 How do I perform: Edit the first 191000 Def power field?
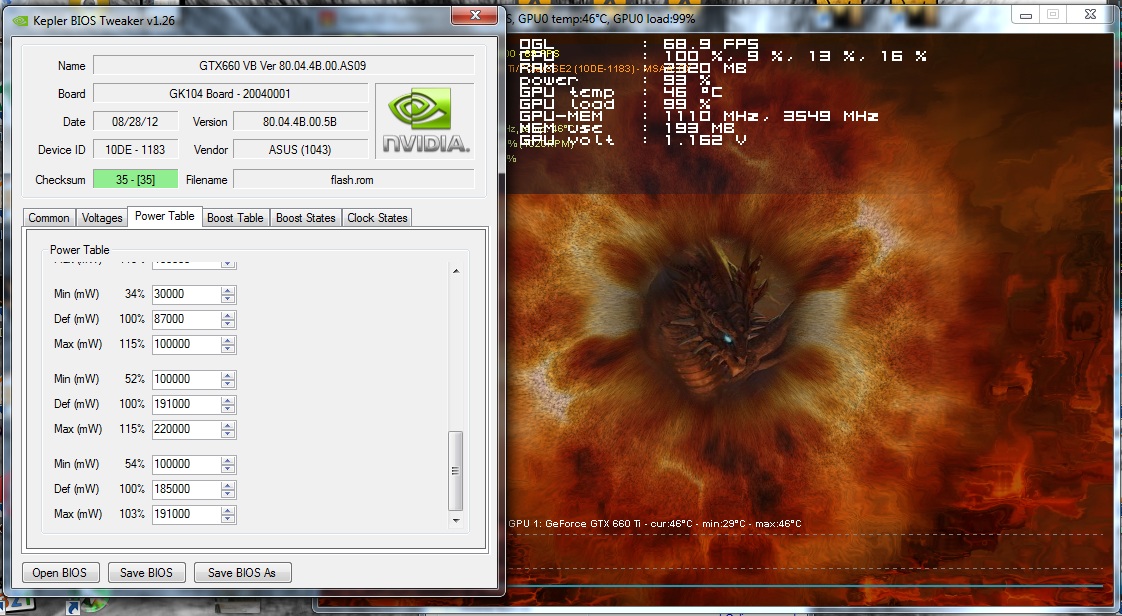(186, 404)
